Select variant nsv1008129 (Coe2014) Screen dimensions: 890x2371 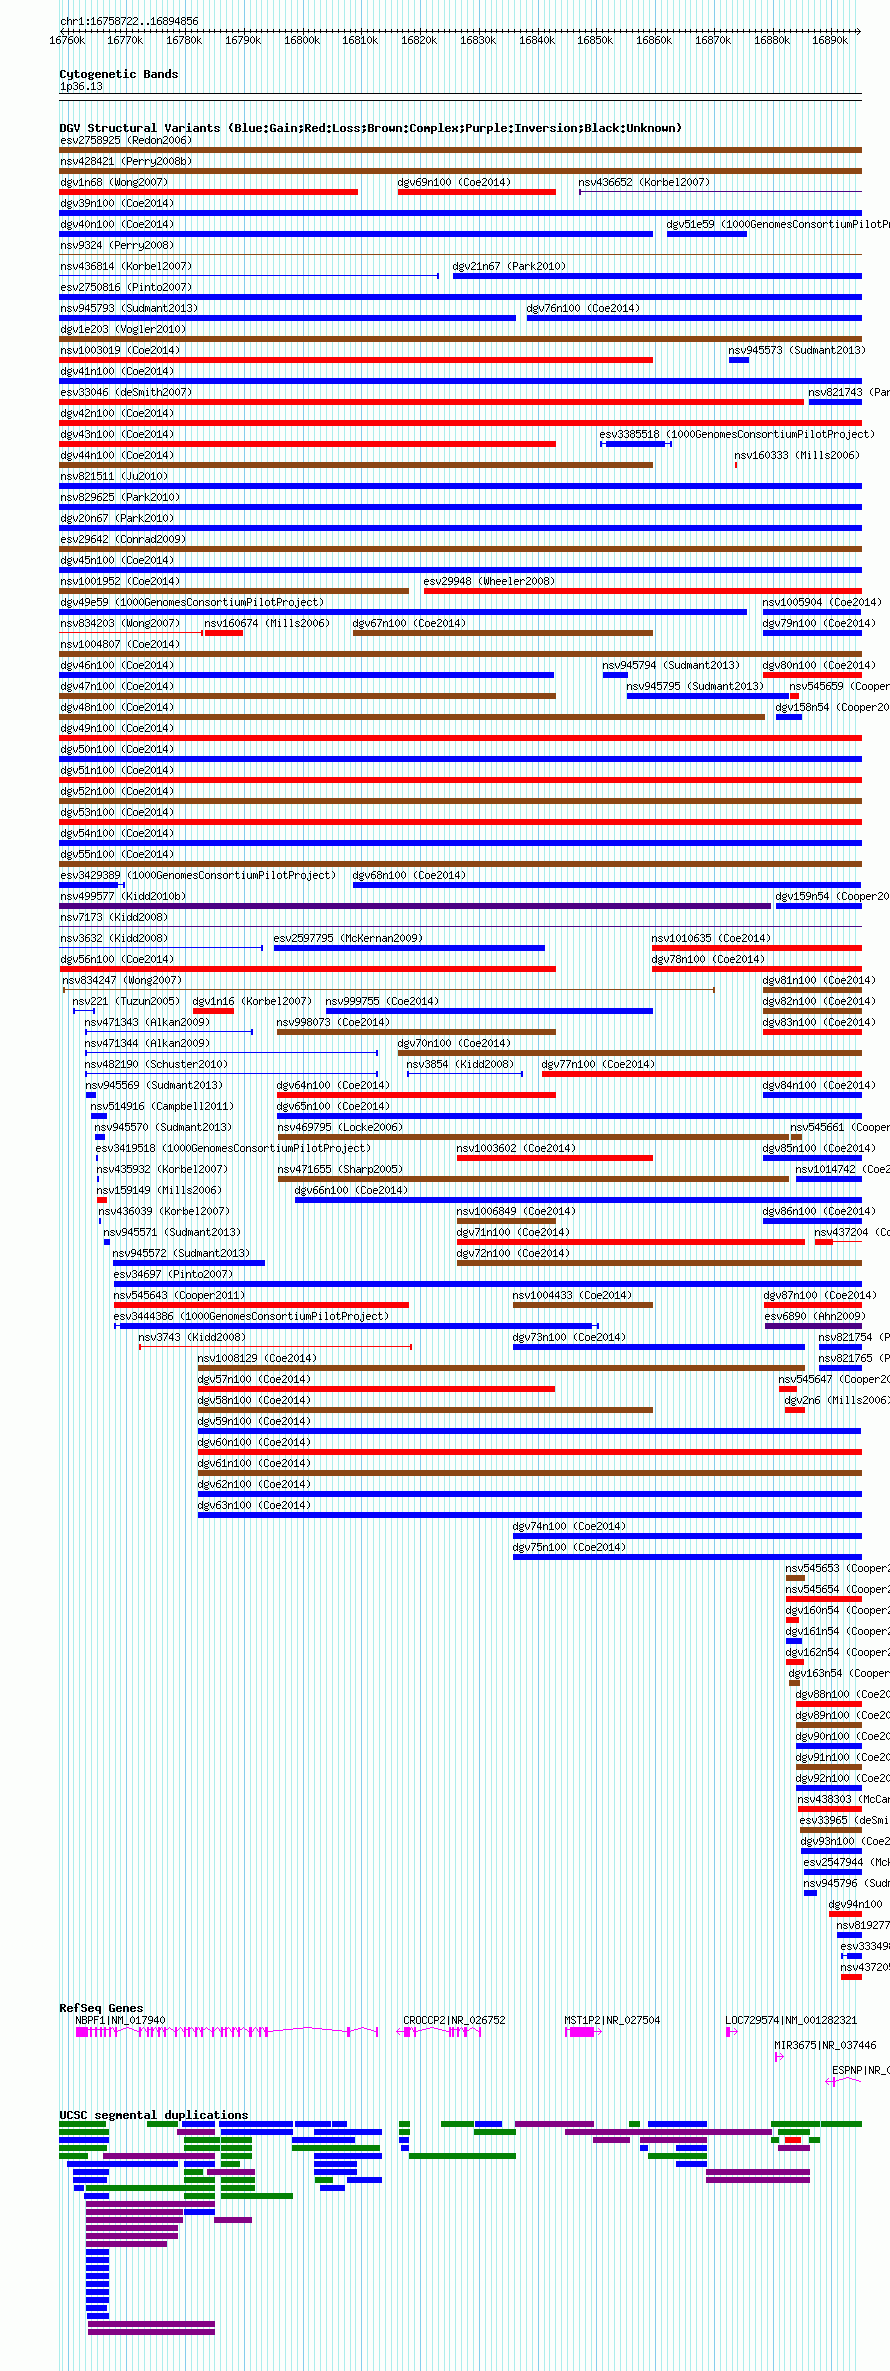257,1358
